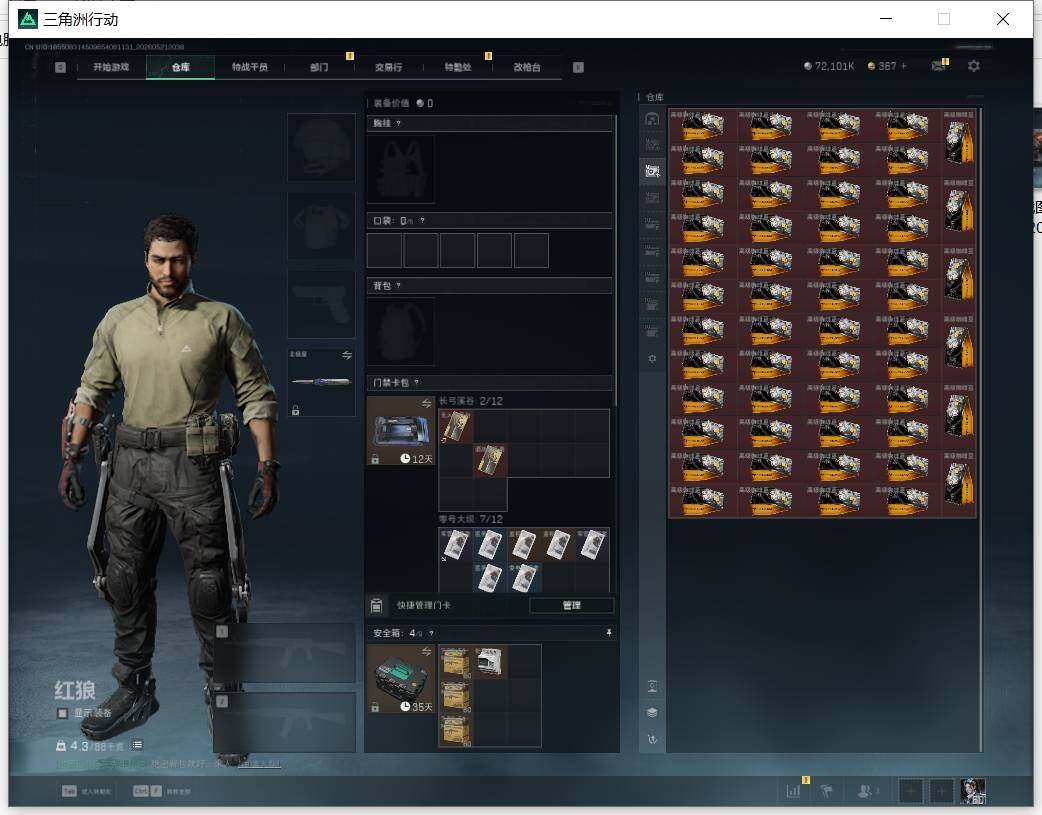Click primary weapon slot 1
This screenshot has height=815, width=1042.
coord(284,653)
